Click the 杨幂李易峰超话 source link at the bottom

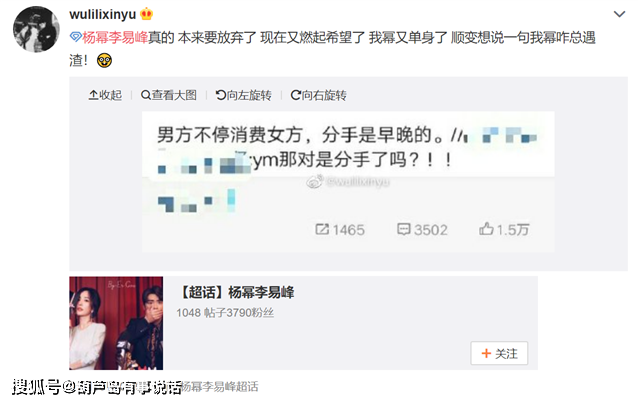tap(220, 386)
